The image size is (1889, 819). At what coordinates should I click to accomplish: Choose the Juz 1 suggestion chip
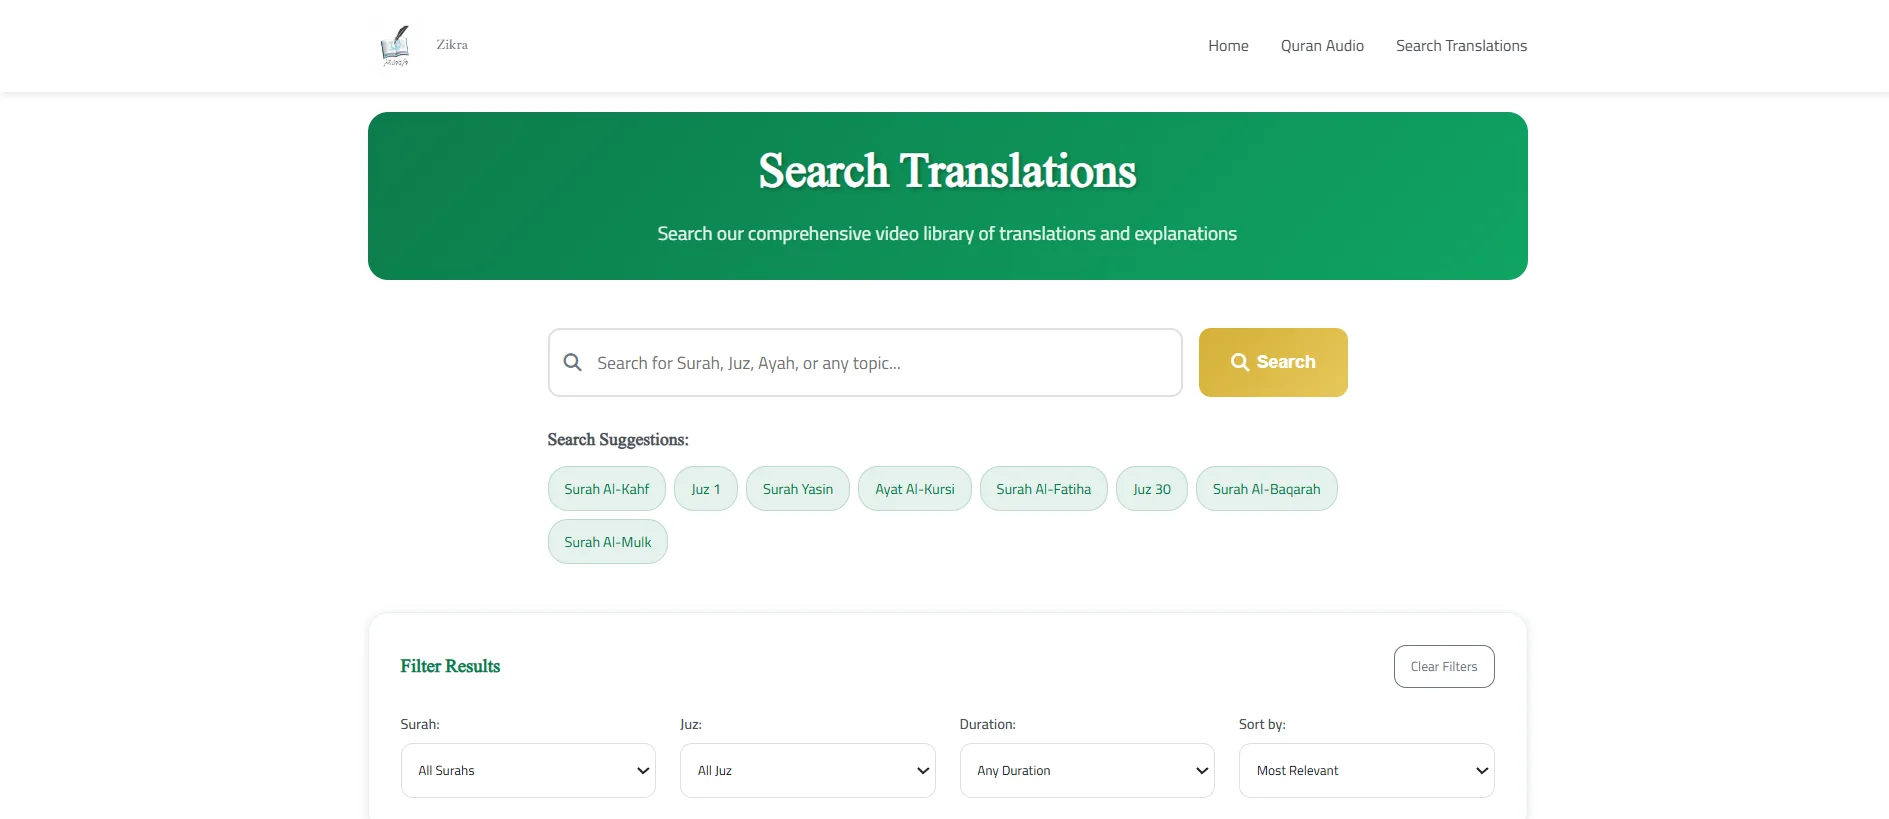(x=706, y=489)
